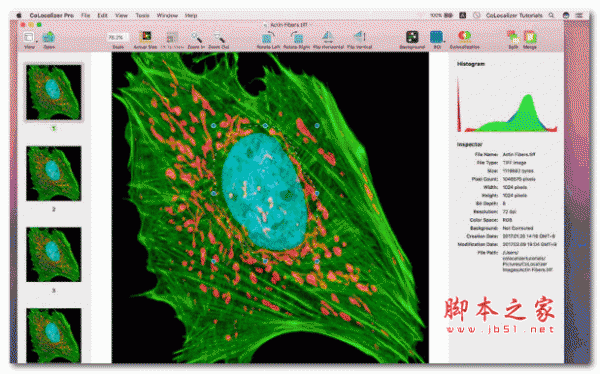
Task: Expand the ROI tool dropdown arrow
Action: [444, 41]
